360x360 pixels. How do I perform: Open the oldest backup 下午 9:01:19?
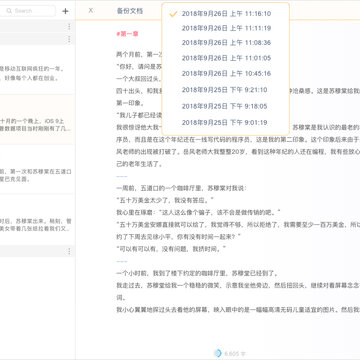(x=226, y=122)
